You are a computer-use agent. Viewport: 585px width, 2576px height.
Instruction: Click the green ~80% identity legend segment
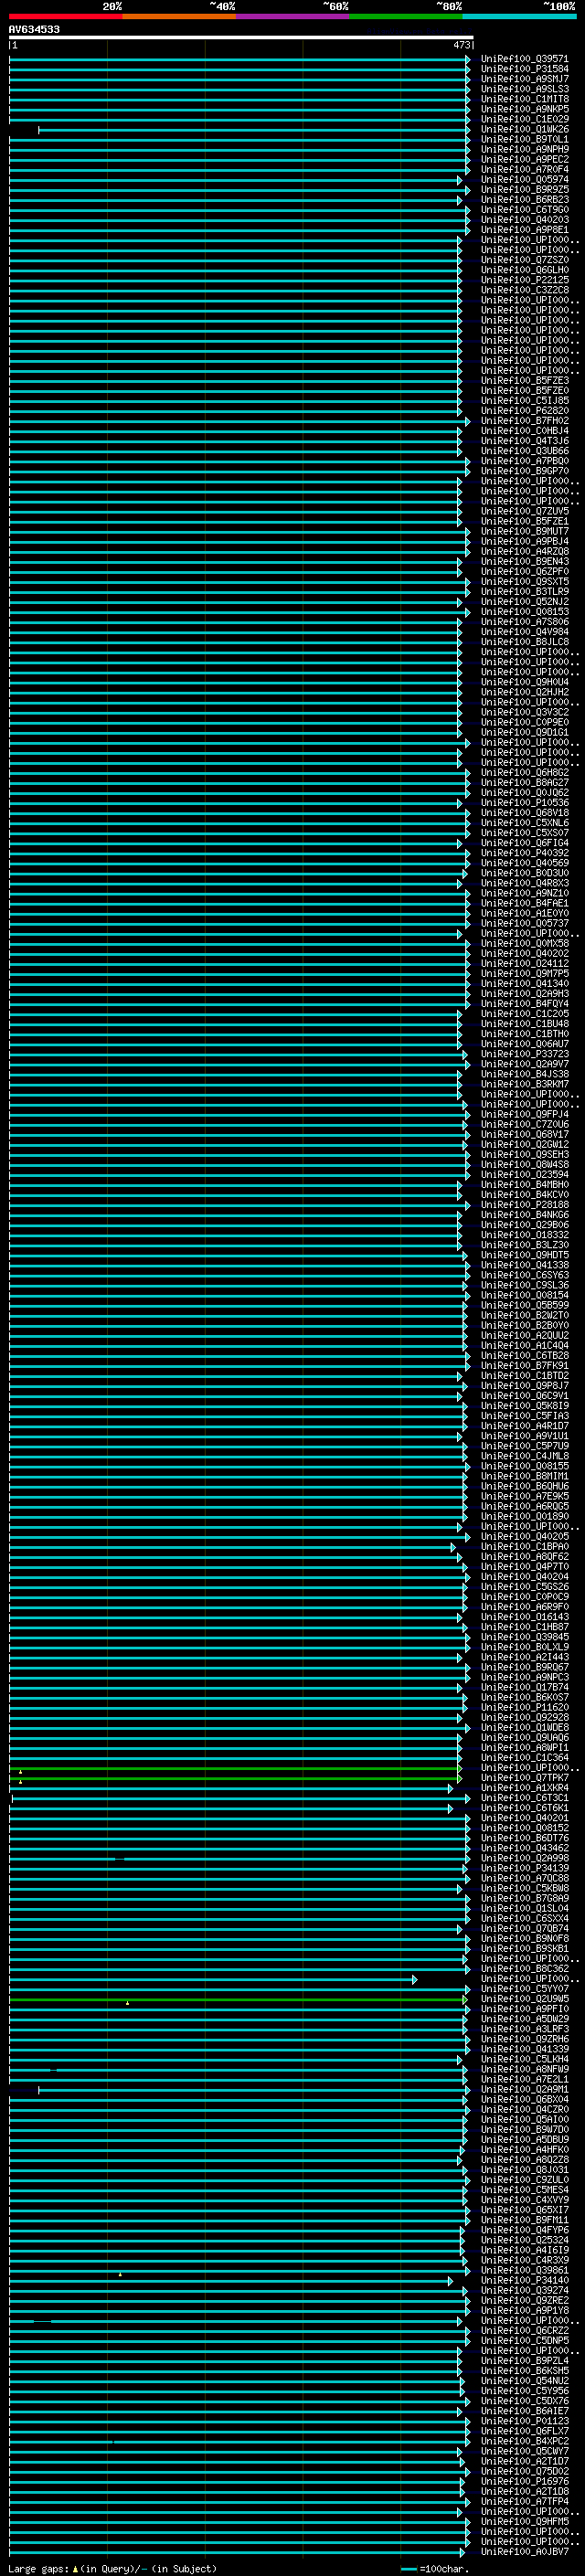(406, 16)
